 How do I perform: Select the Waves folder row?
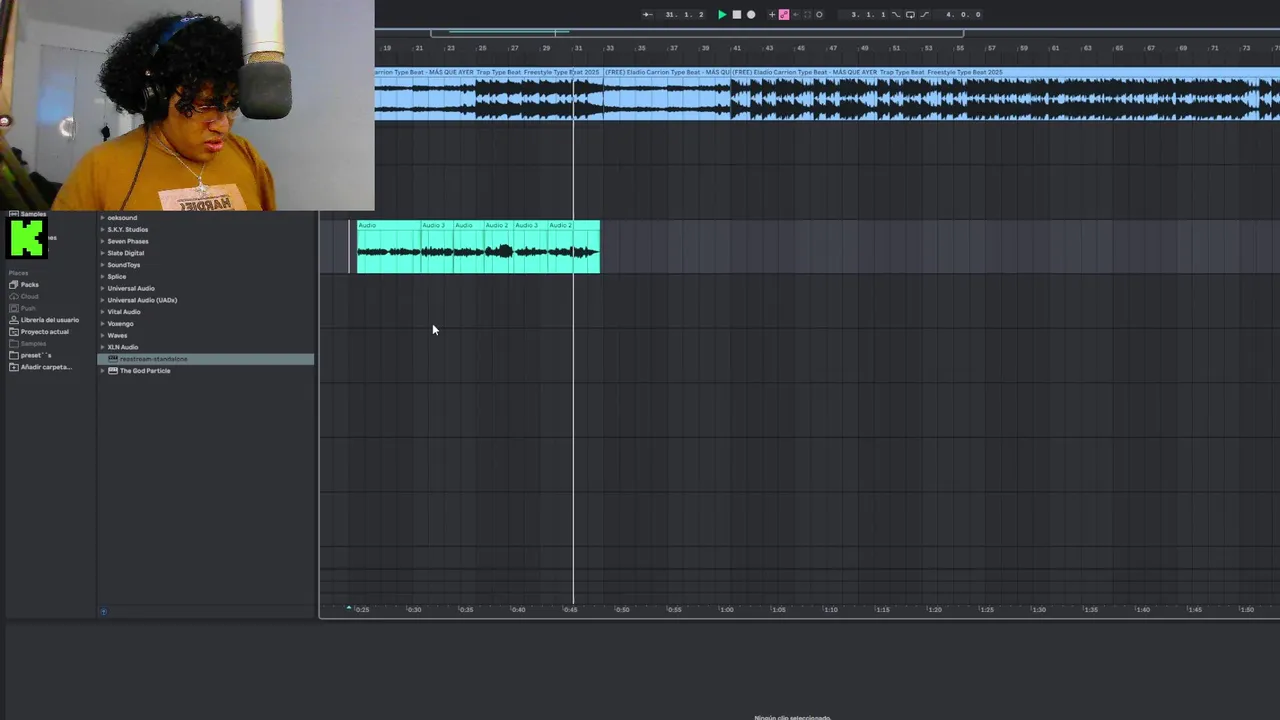206,335
